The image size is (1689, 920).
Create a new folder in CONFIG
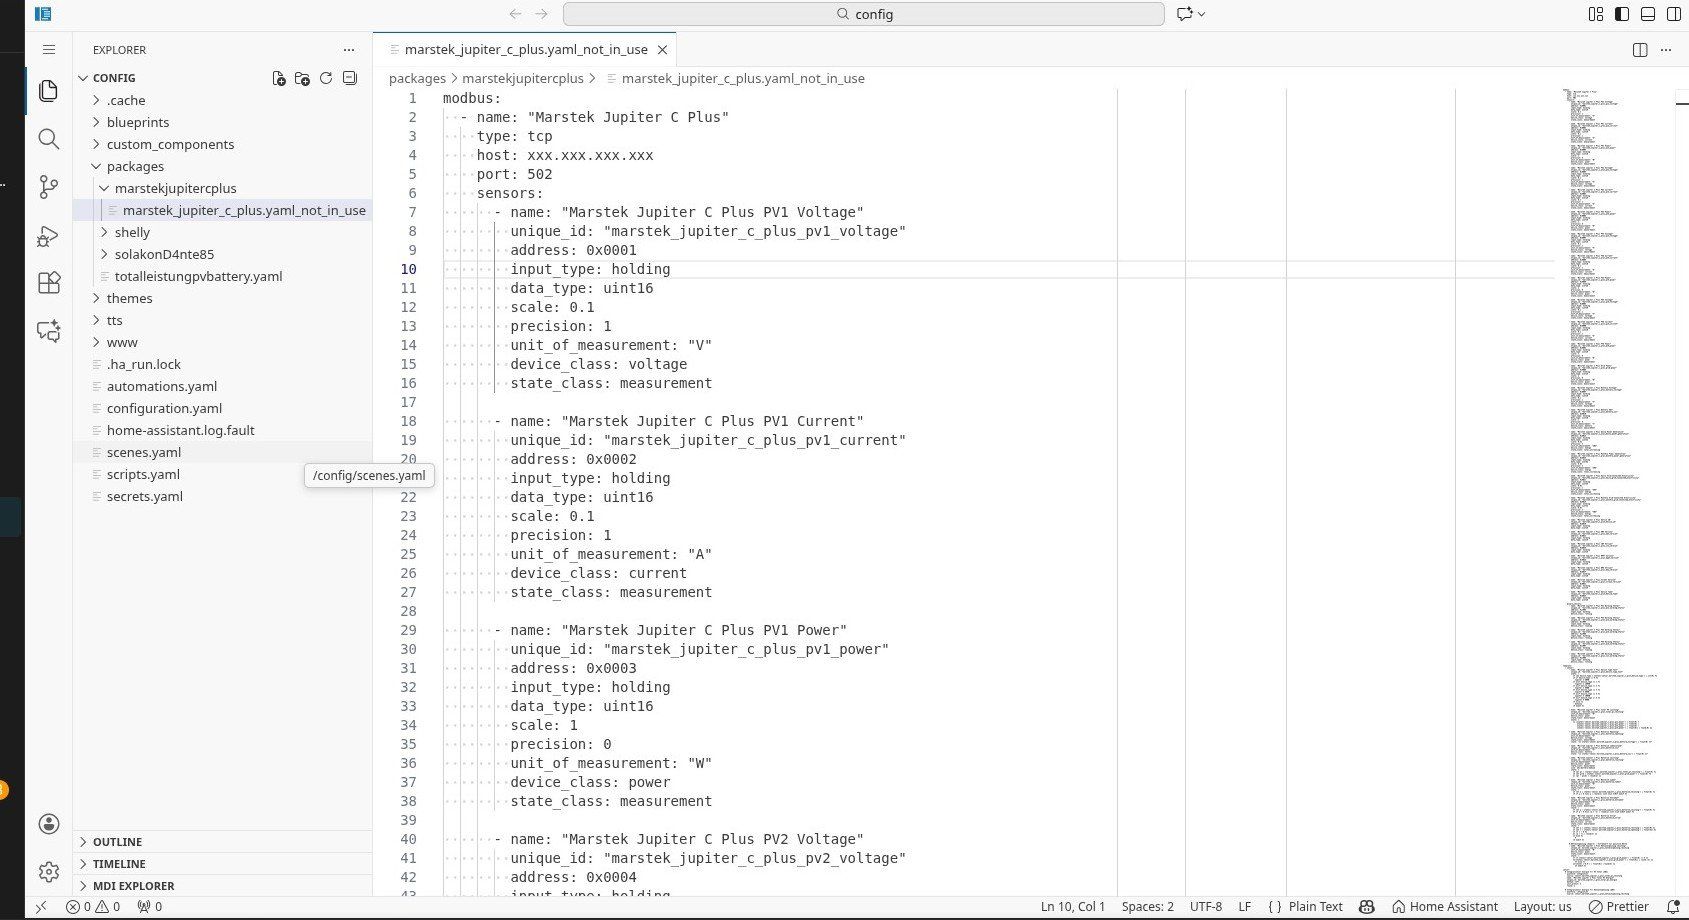pyautogui.click(x=302, y=78)
